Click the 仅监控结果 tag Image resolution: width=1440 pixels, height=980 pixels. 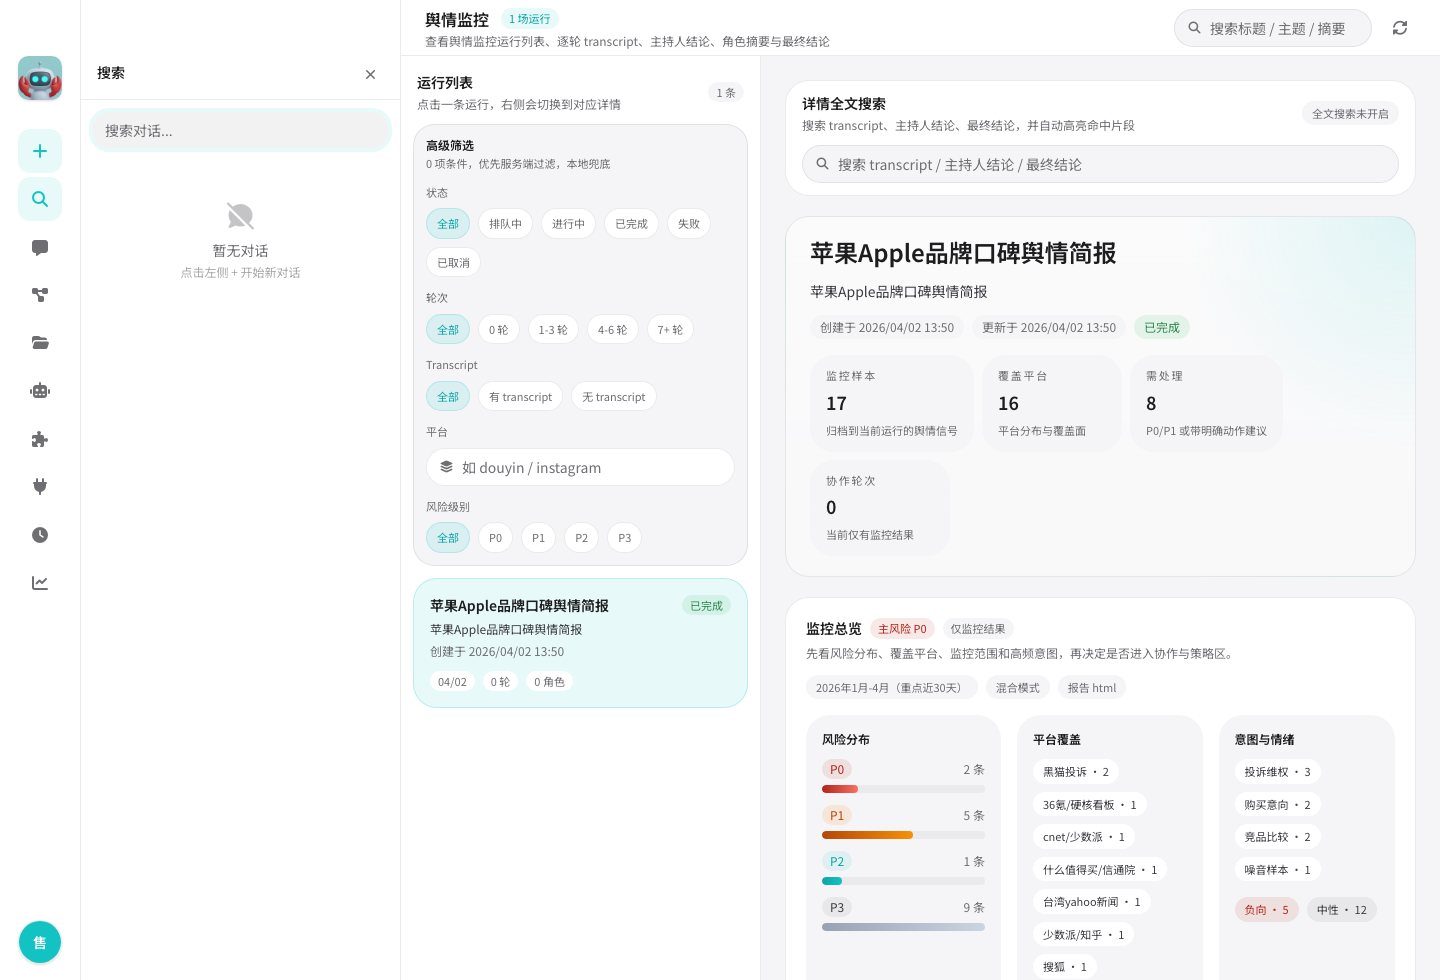[x=977, y=629]
